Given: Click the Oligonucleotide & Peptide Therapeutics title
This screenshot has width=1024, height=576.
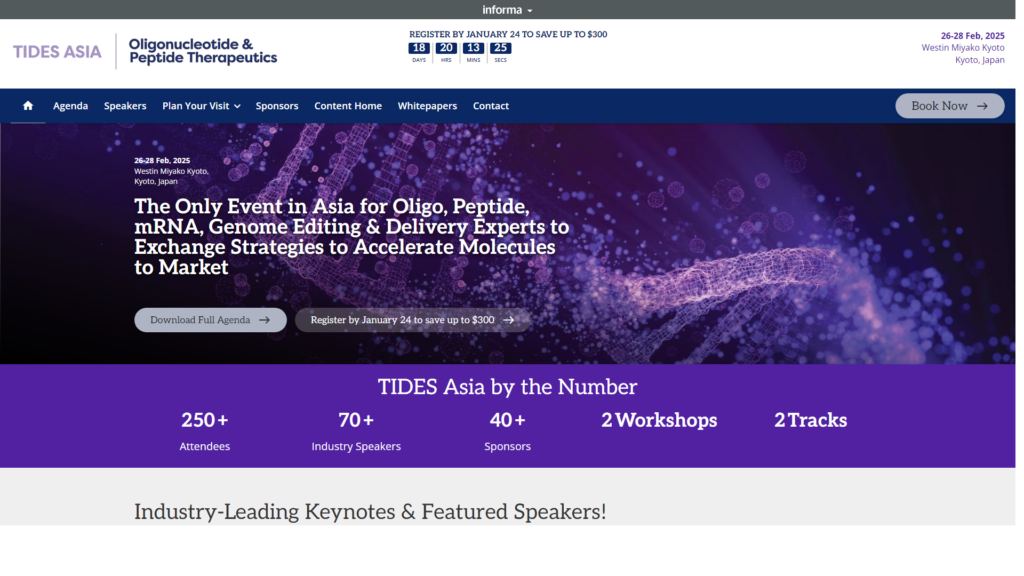Looking at the screenshot, I should click(x=202, y=51).
